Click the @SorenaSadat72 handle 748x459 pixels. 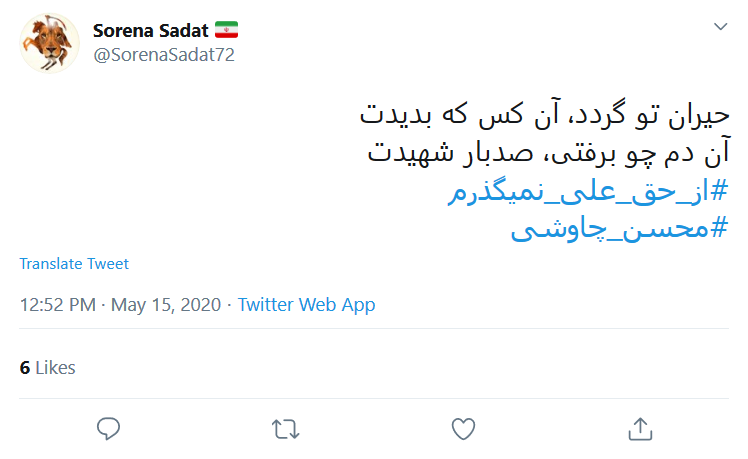[x=164, y=55]
